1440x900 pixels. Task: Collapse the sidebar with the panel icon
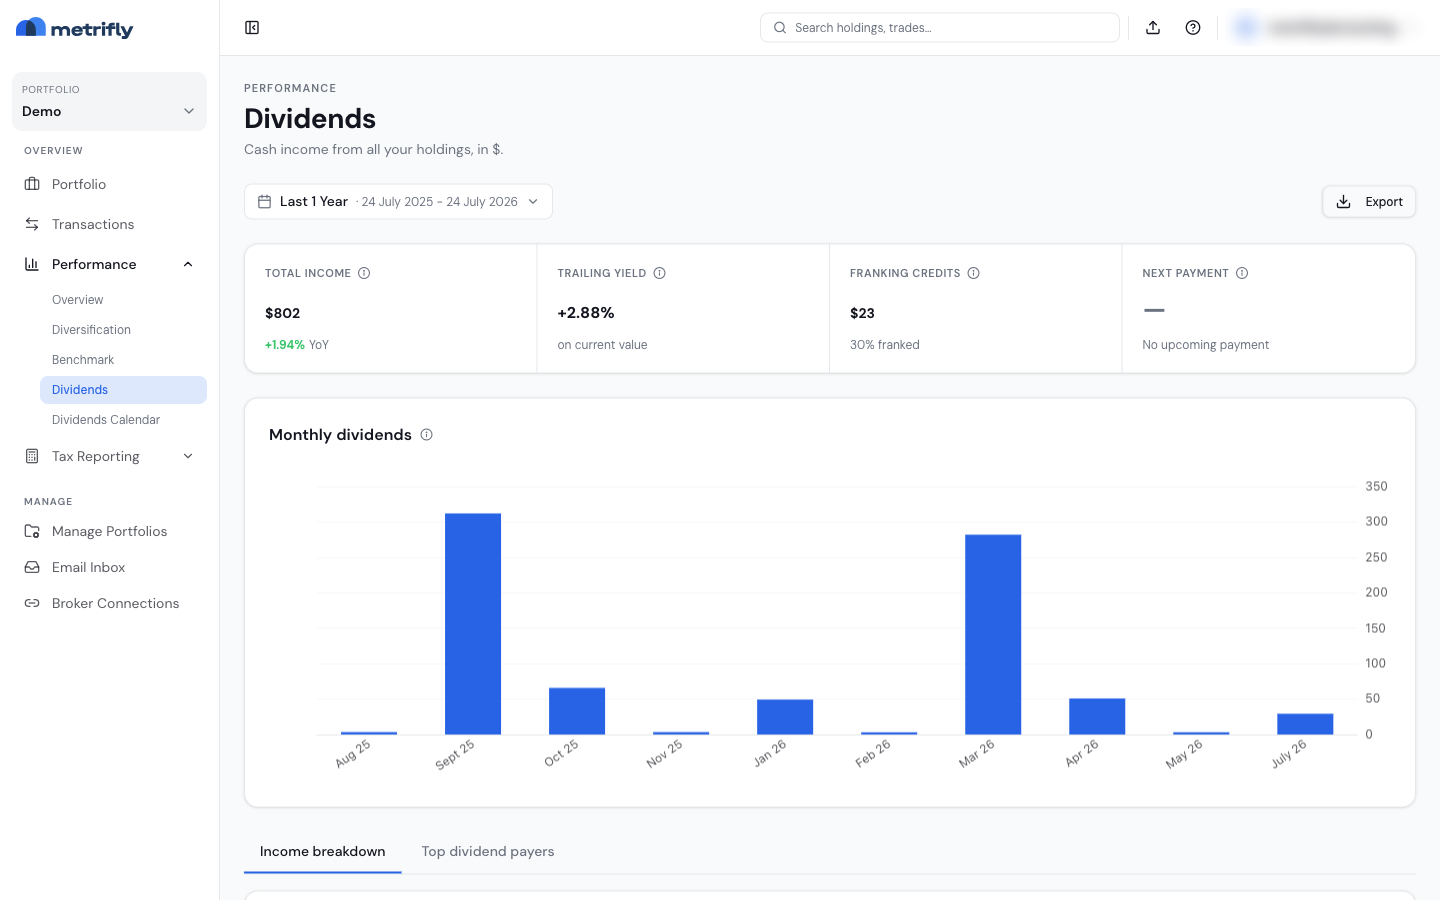(x=252, y=28)
